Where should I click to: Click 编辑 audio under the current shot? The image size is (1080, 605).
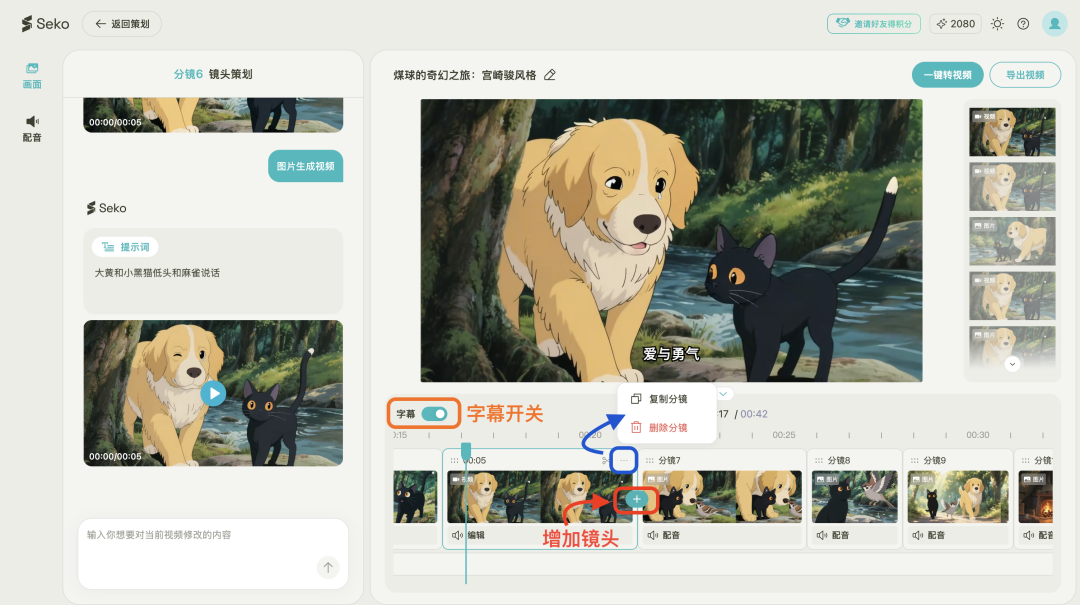(x=468, y=535)
